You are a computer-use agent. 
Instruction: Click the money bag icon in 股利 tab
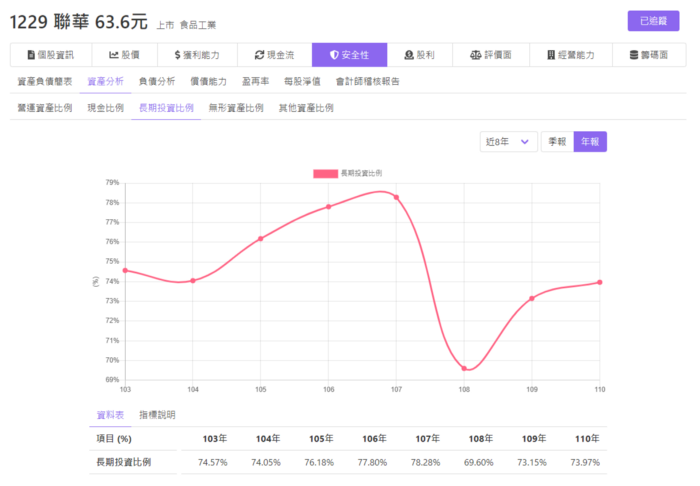(409, 55)
